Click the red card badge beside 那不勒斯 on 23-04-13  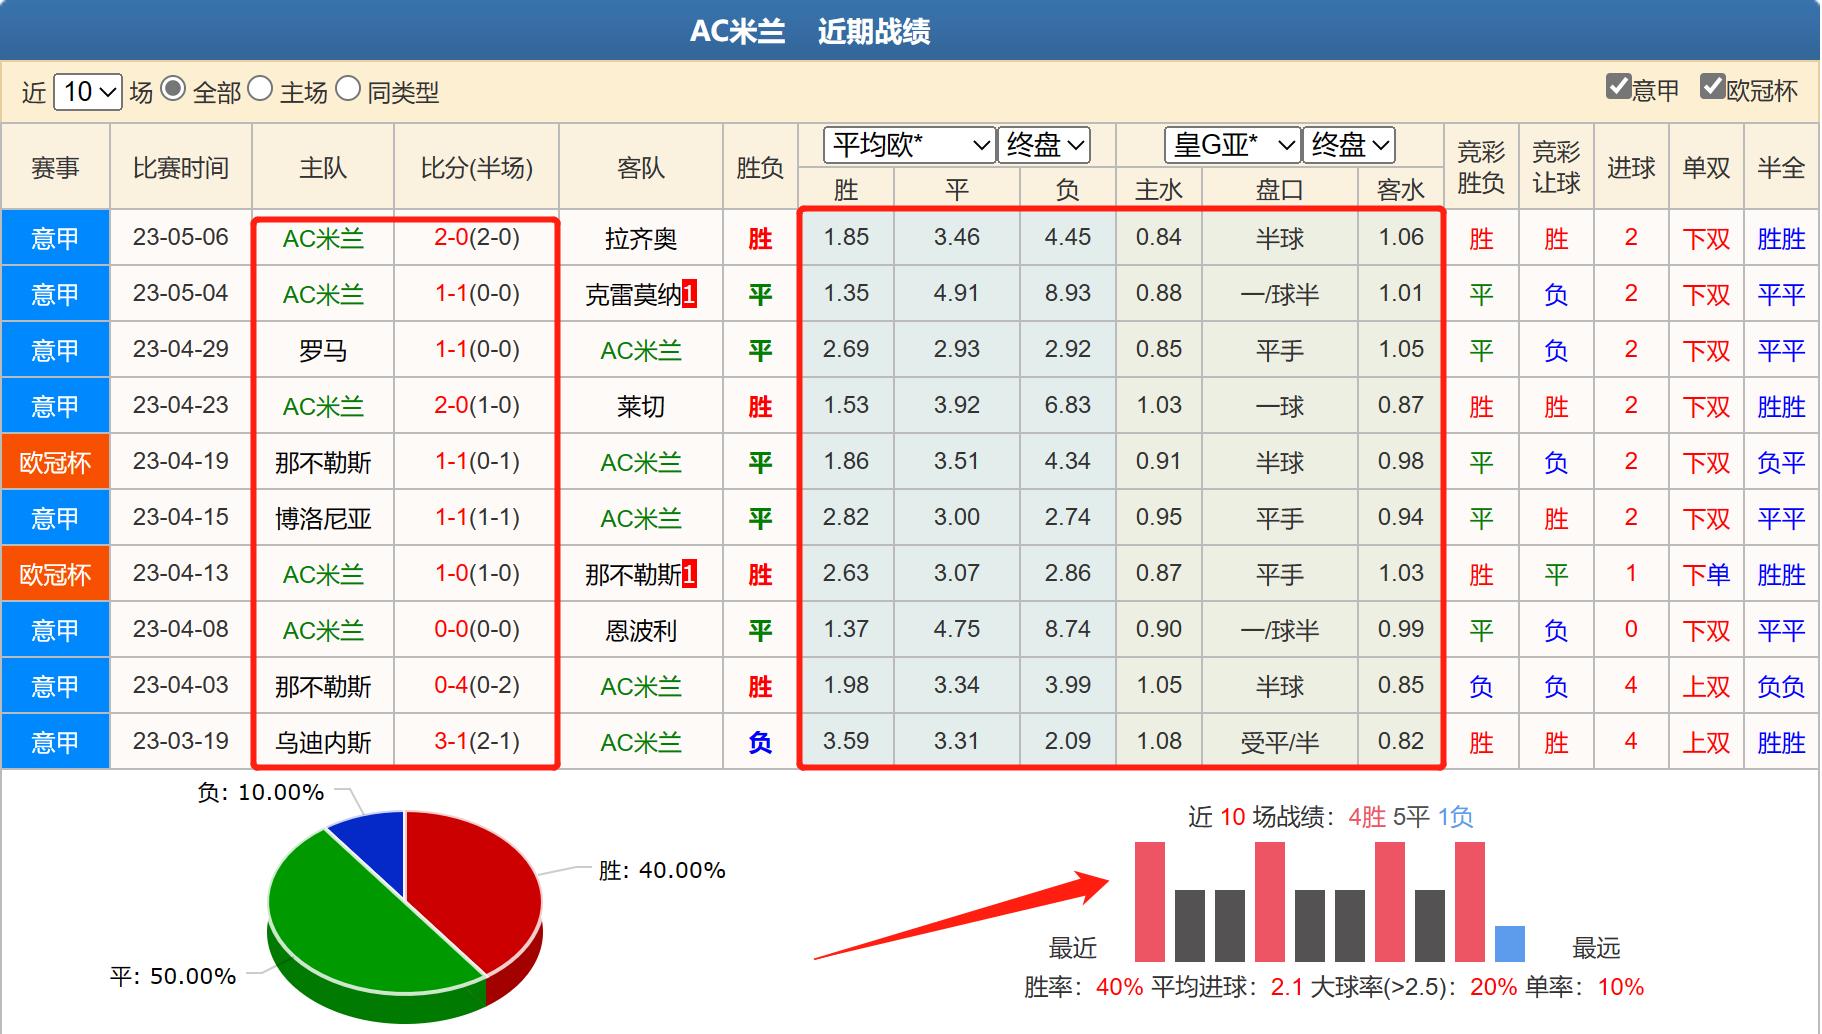pos(689,574)
